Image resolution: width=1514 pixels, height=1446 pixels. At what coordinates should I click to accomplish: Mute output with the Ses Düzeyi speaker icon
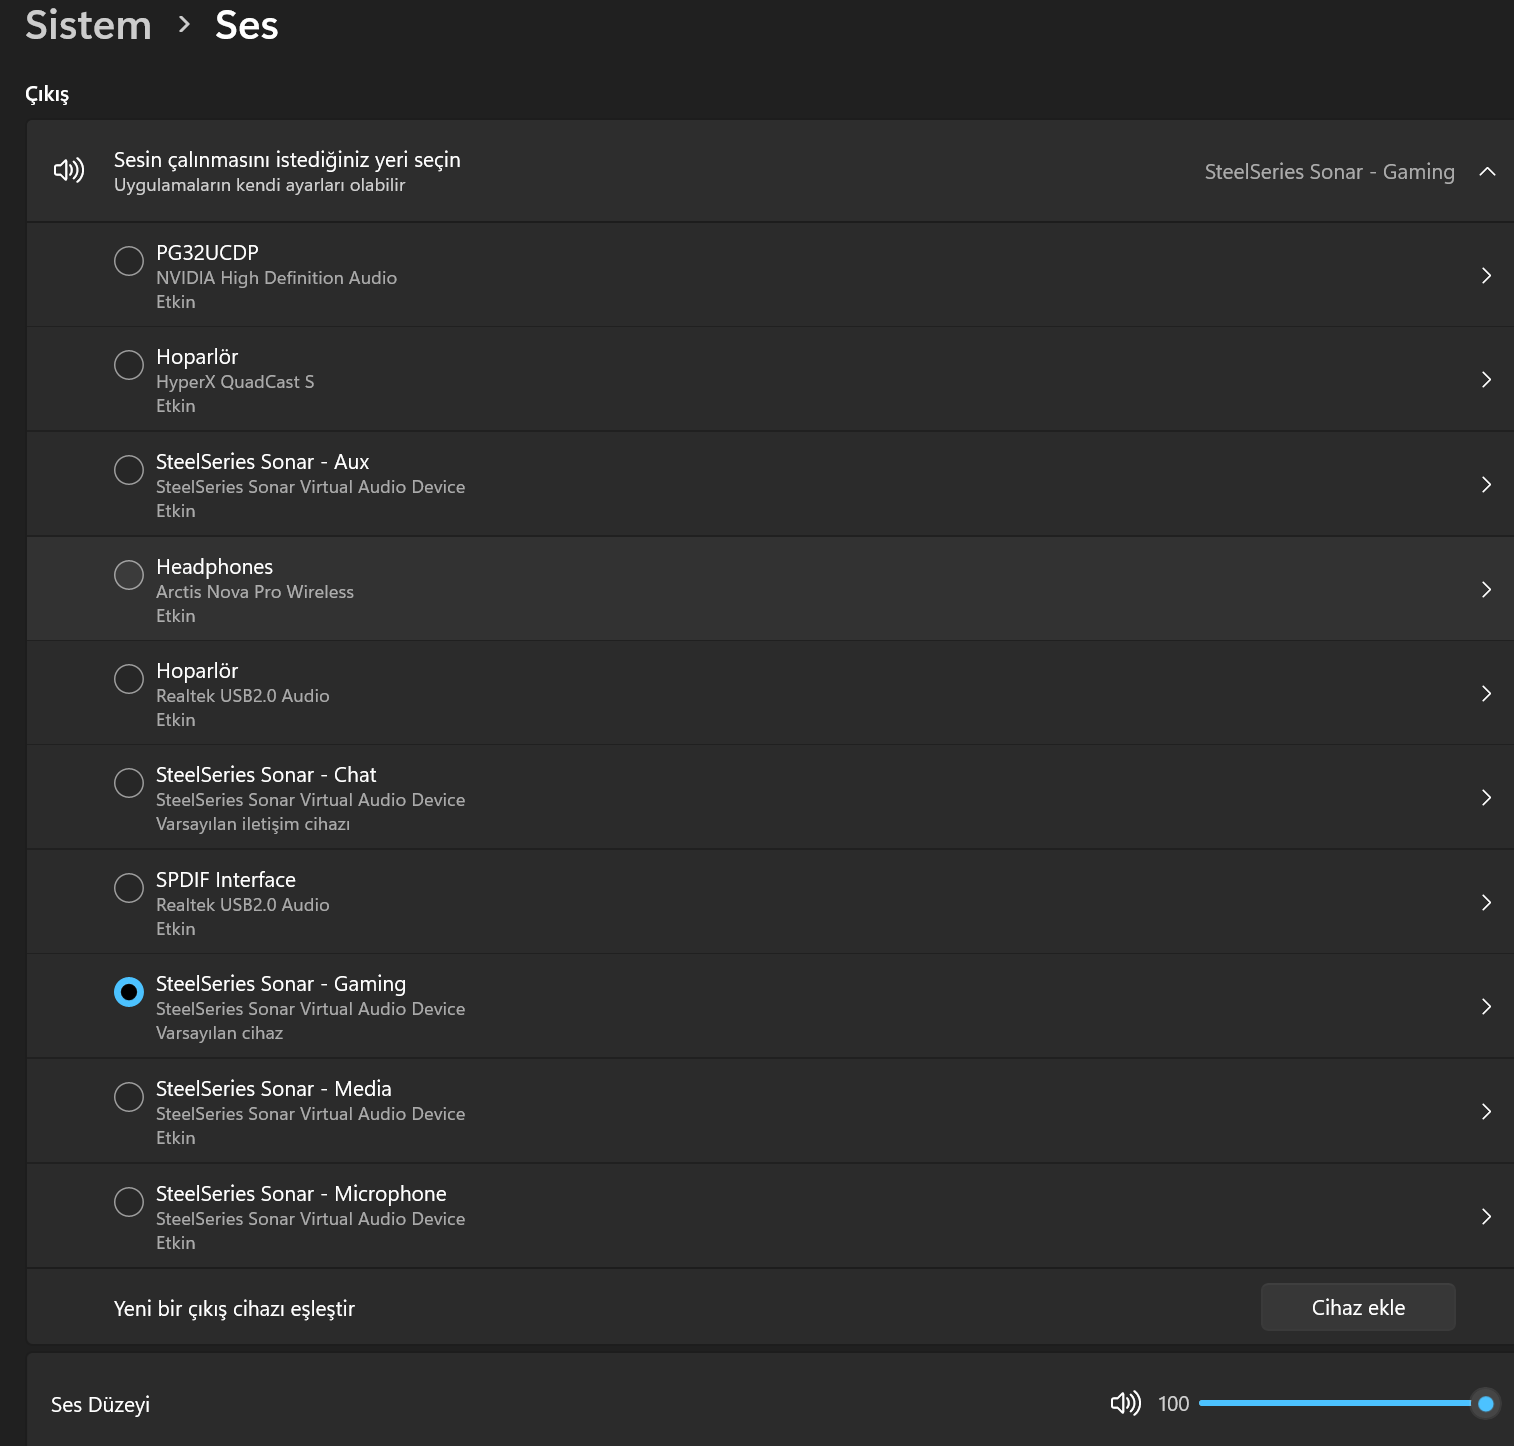1125,1403
